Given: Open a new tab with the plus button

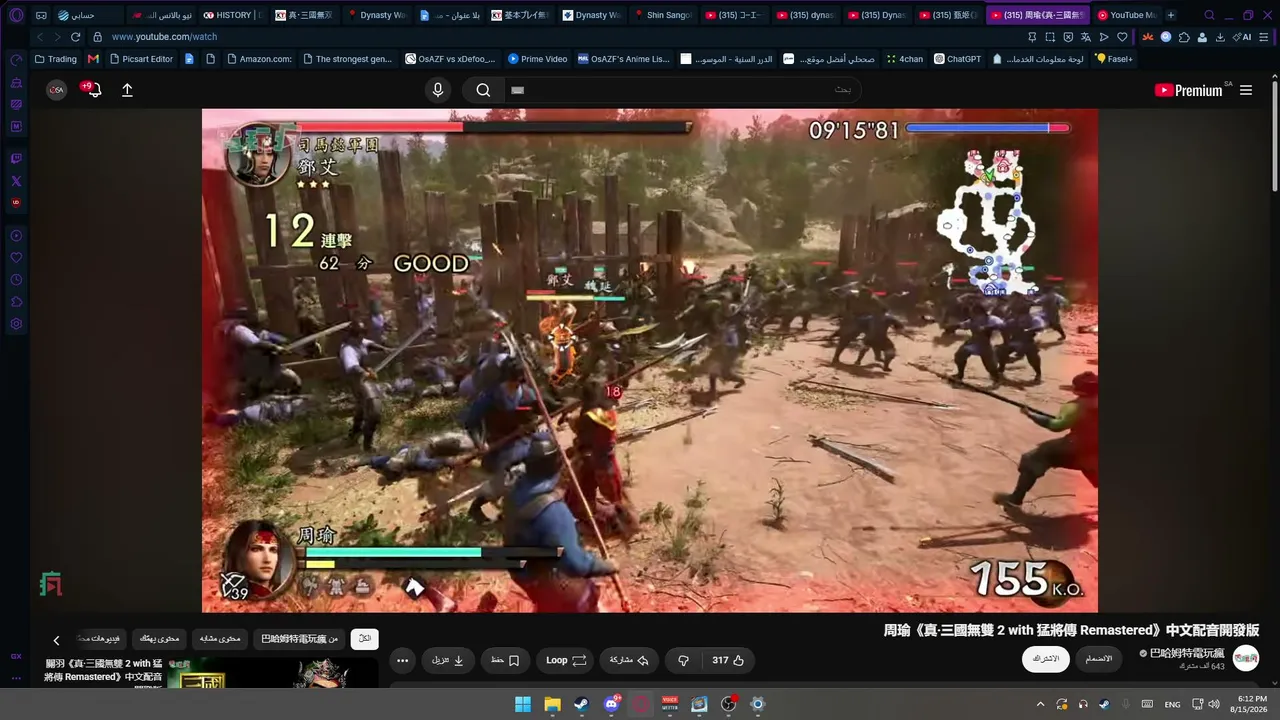Looking at the screenshot, I should pyautogui.click(x=1171, y=15).
